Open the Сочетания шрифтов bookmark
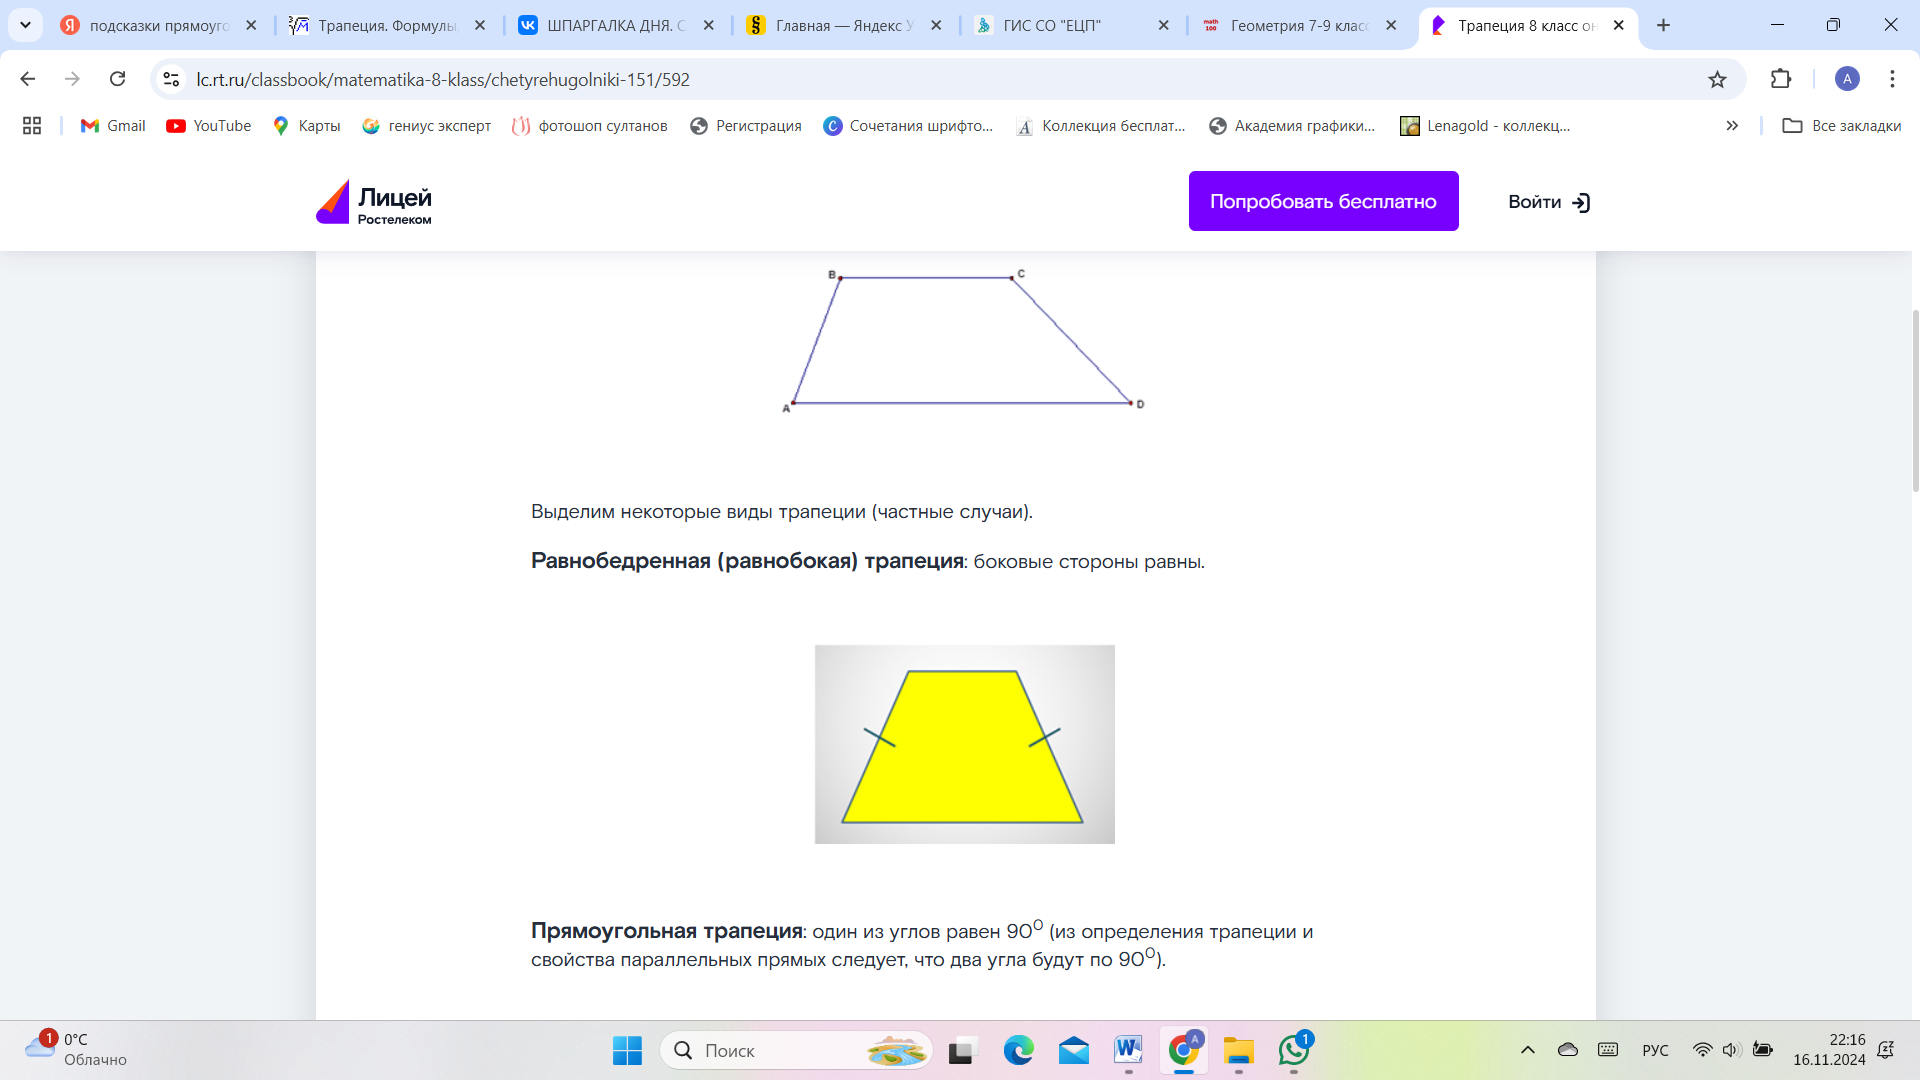Image resolution: width=1920 pixels, height=1080 pixels. point(908,126)
